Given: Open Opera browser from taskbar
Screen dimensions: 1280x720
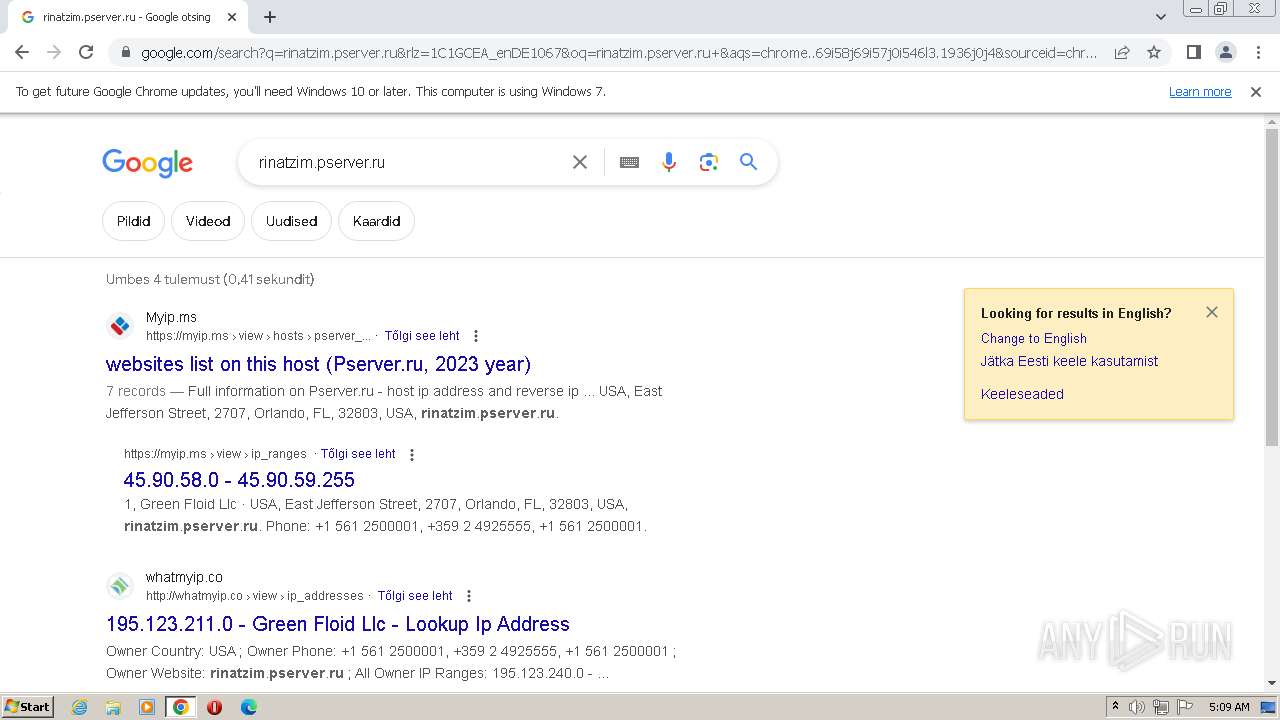Looking at the screenshot, I should tap(214, 707).
